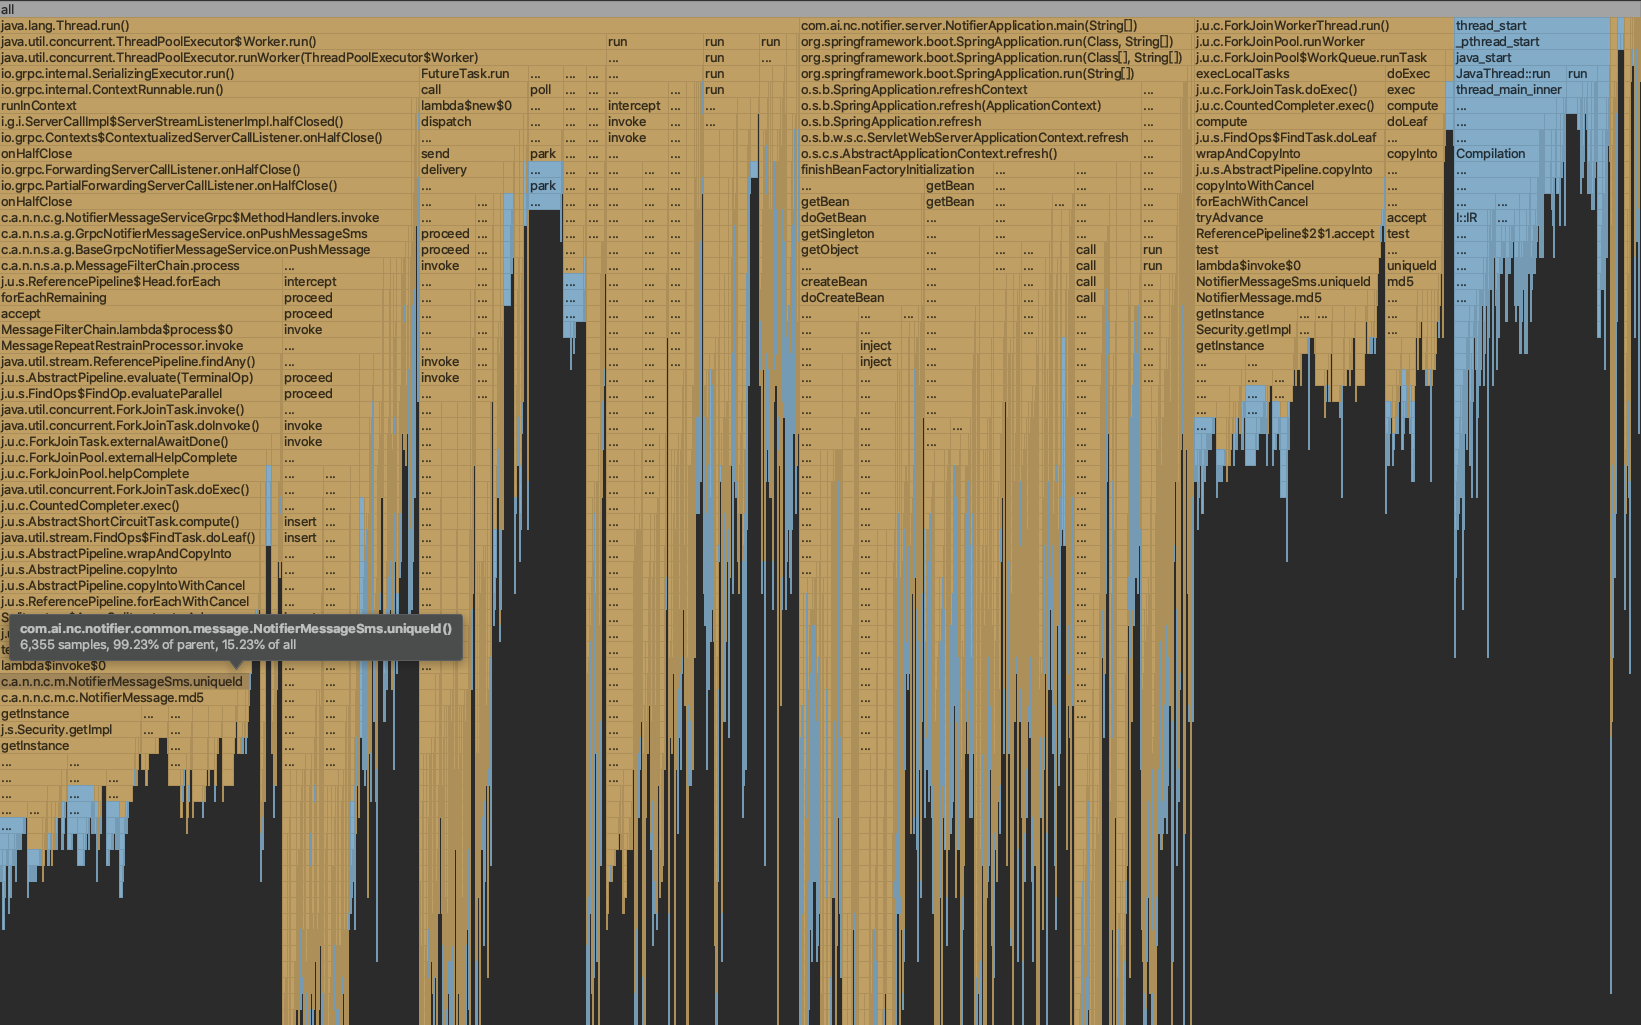Select the root 'all' frame
Screen dimensions: 1641x1025
pyautogui.click(x=820, y=9)
